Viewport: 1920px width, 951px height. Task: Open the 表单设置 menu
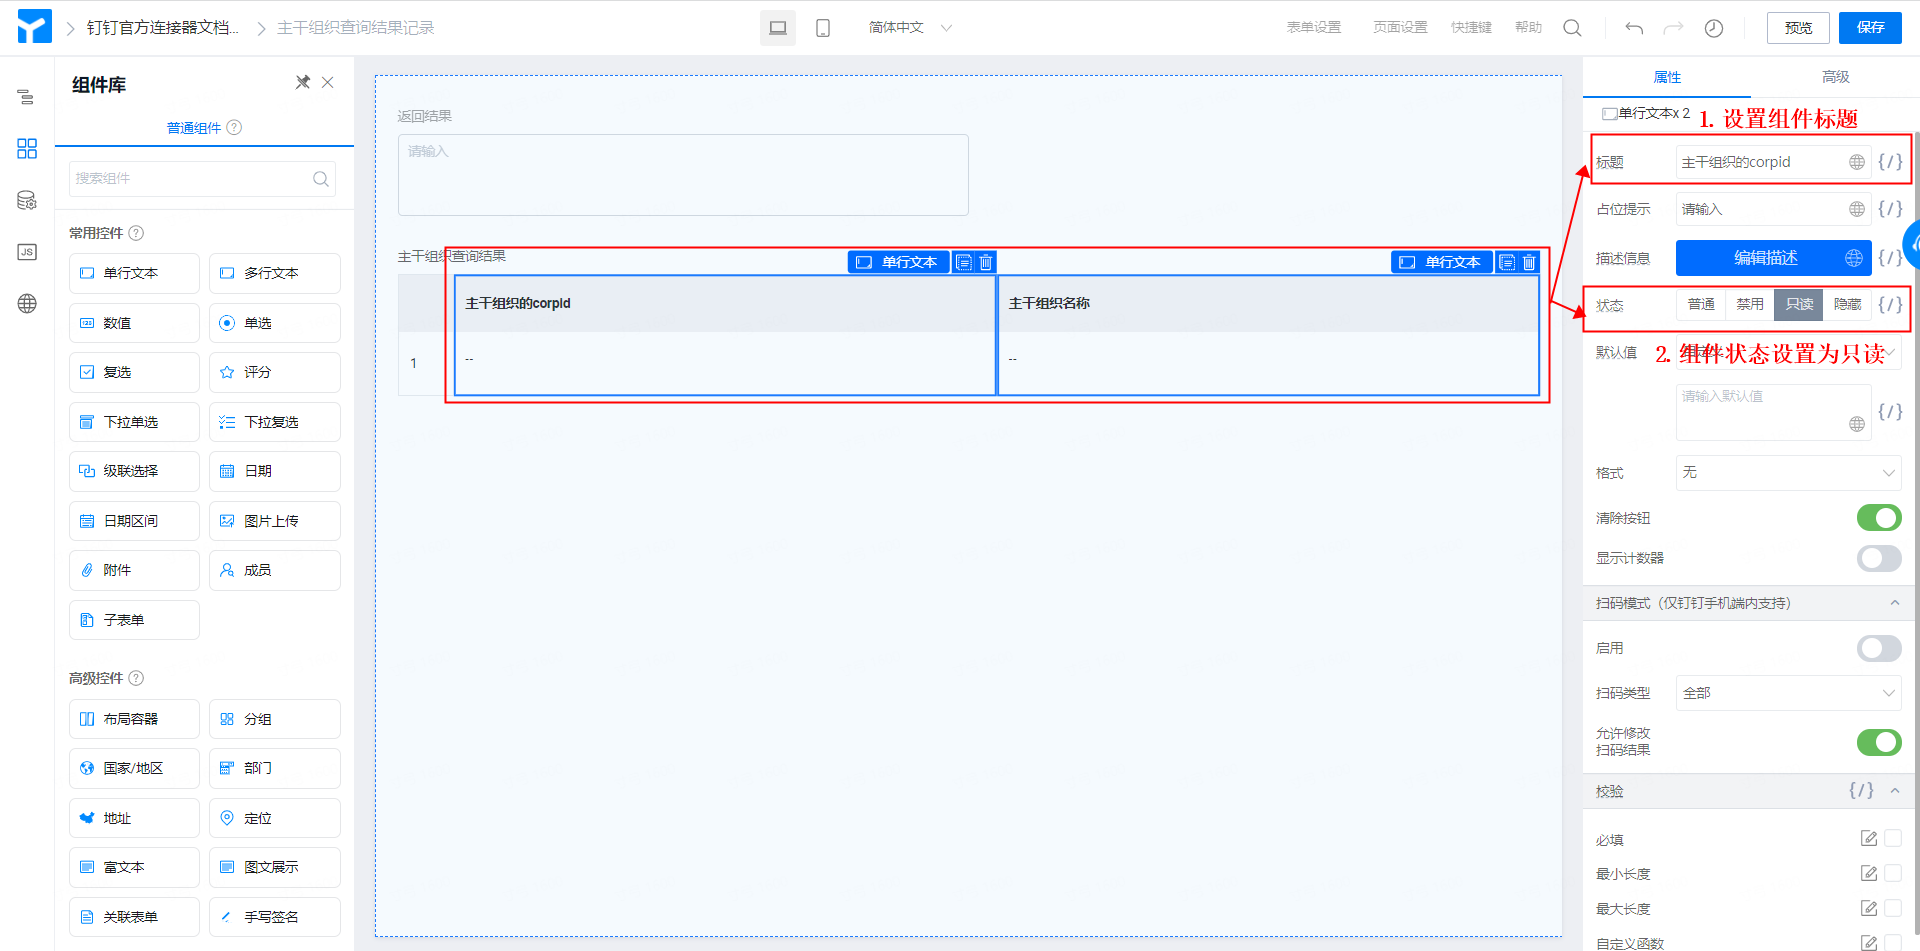coord(1313,28)
